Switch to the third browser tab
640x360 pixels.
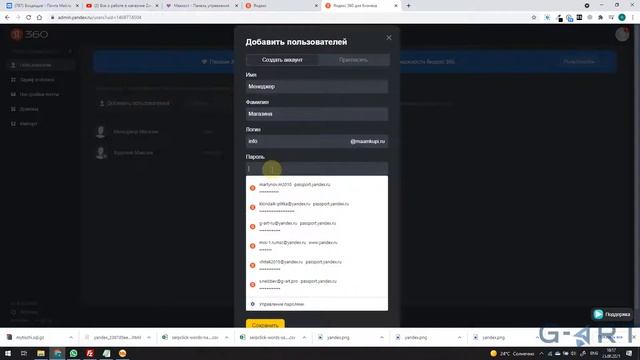202,6
